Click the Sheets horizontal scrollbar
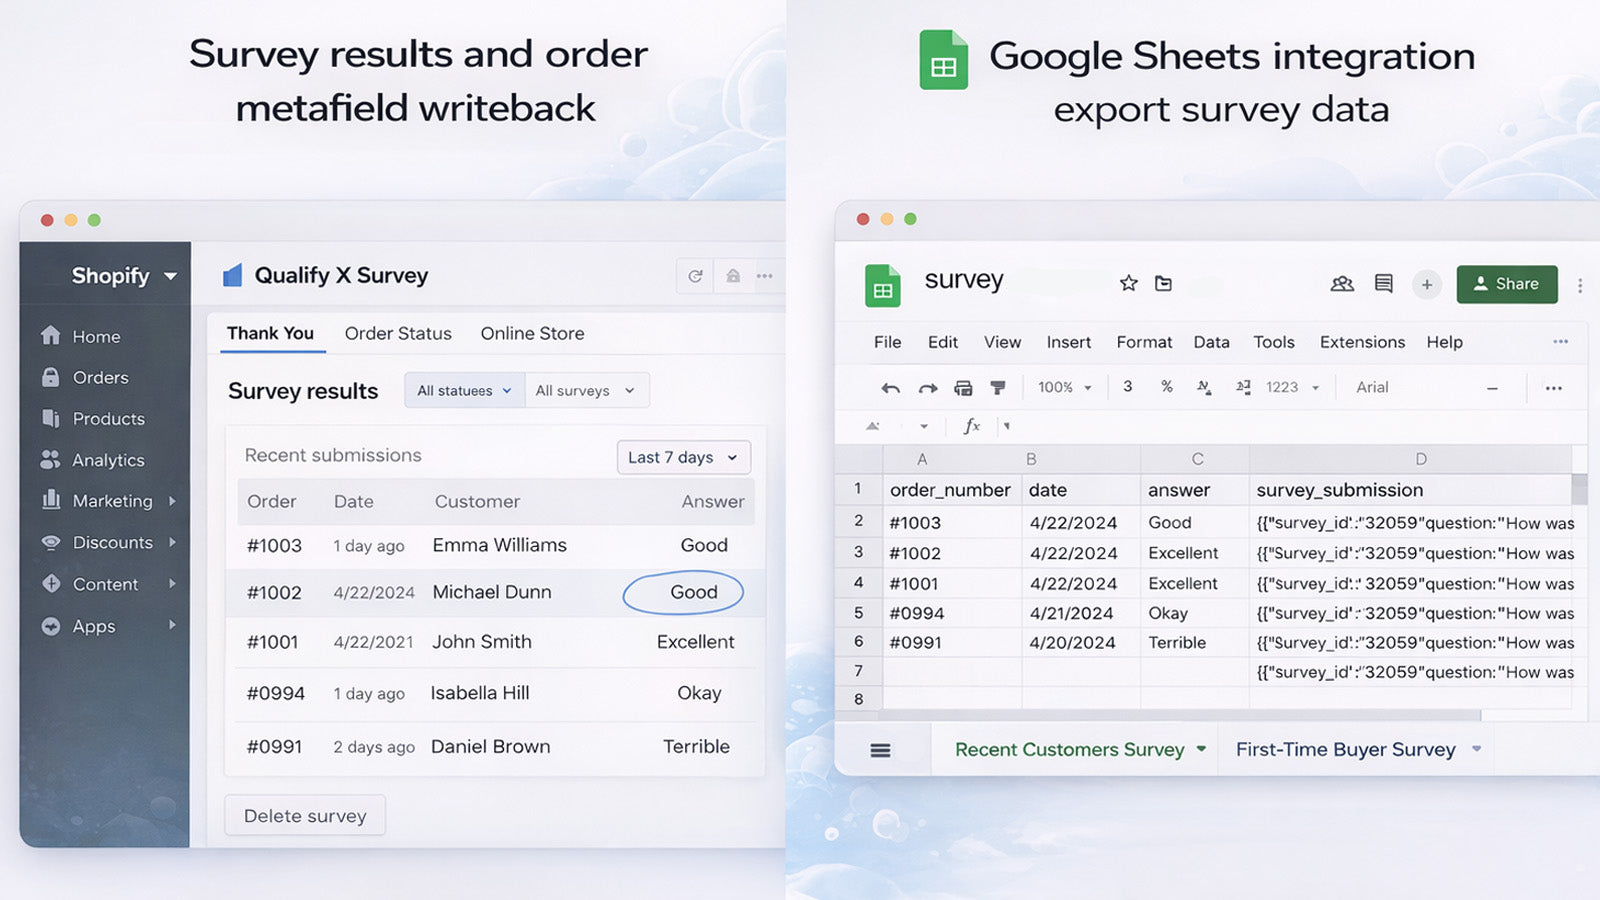This screenshot has height=900, width=1600. pyautogui.click(x=1180, y=715)
